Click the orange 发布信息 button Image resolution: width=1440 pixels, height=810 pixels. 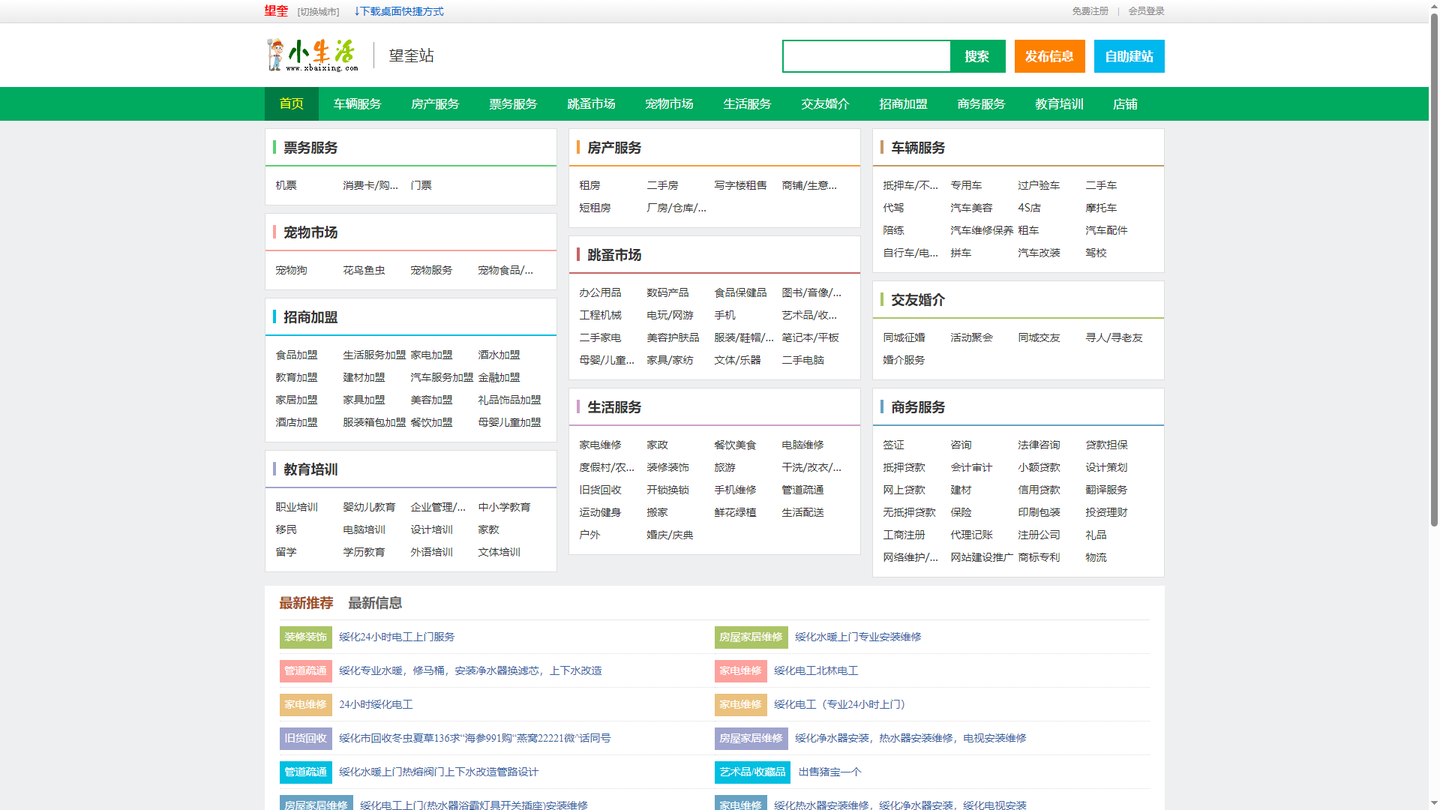coord(1049,56)
